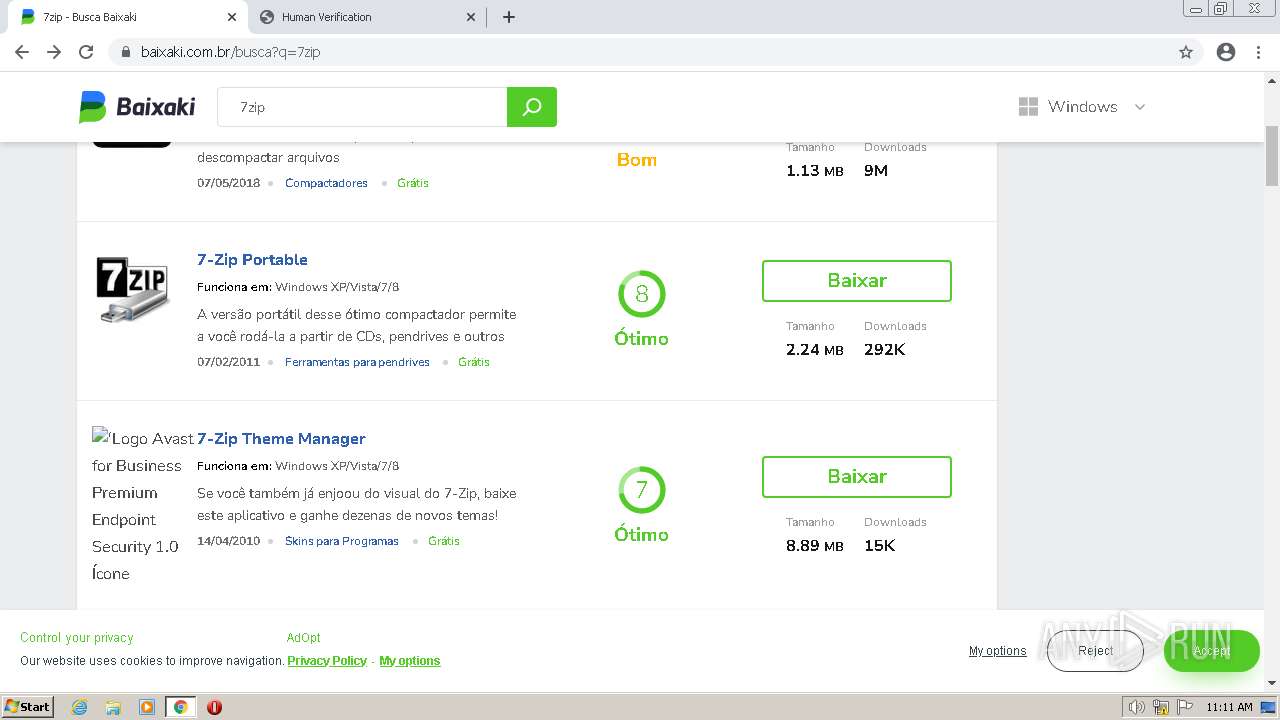1280x720 pixels.
Task: Click the site padlock icon
Action: 126,52
